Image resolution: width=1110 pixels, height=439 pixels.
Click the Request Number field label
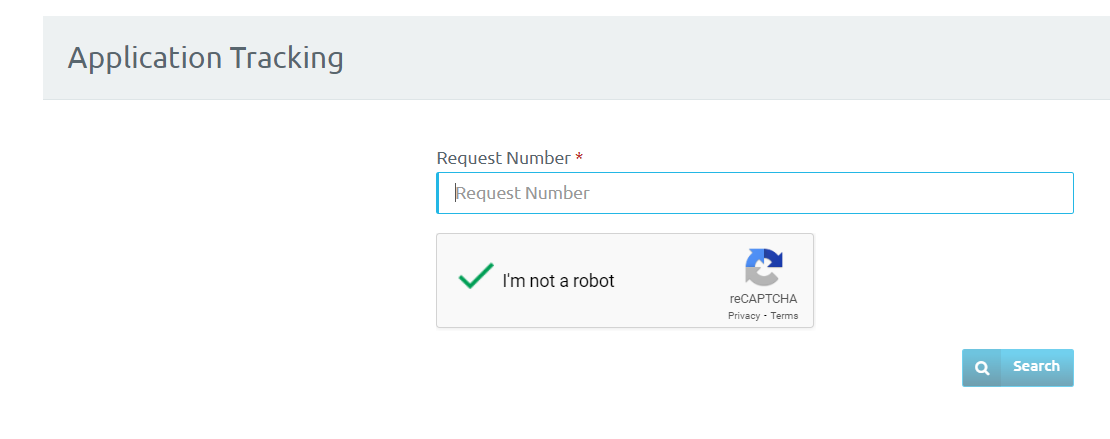point(503,158)
